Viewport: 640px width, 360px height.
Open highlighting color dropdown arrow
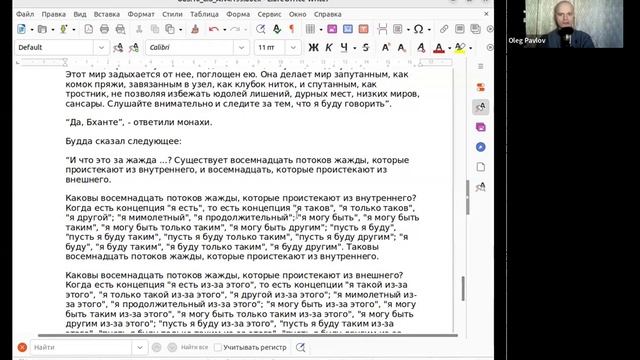pyautogui.click(x=471, y=48)
